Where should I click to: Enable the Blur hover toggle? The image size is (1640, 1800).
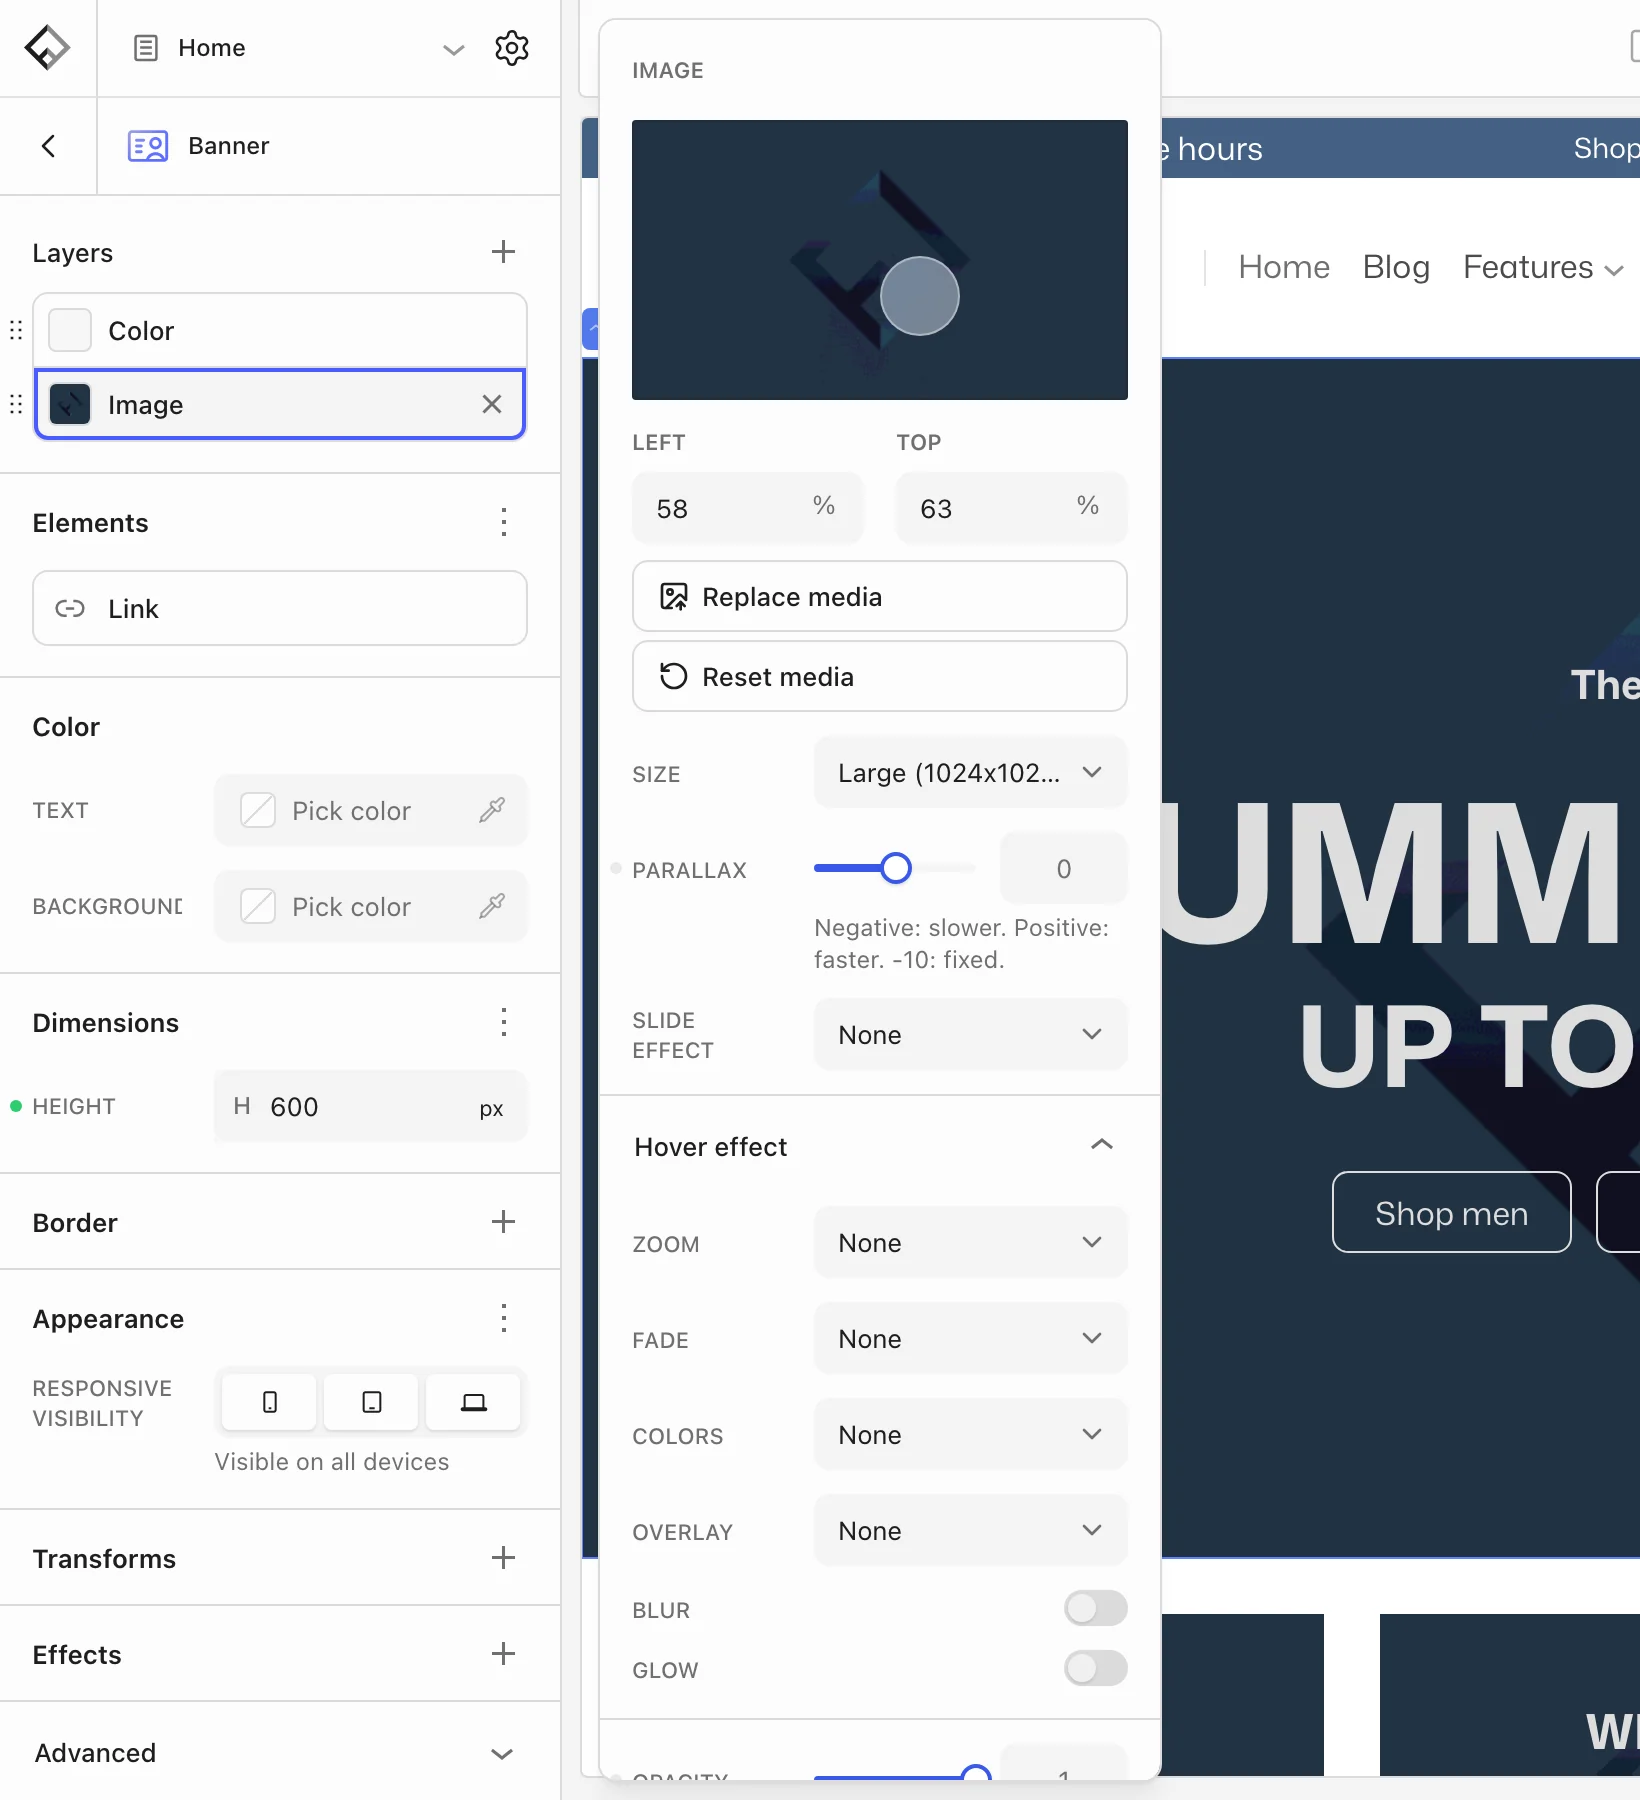(1095, 1608)
